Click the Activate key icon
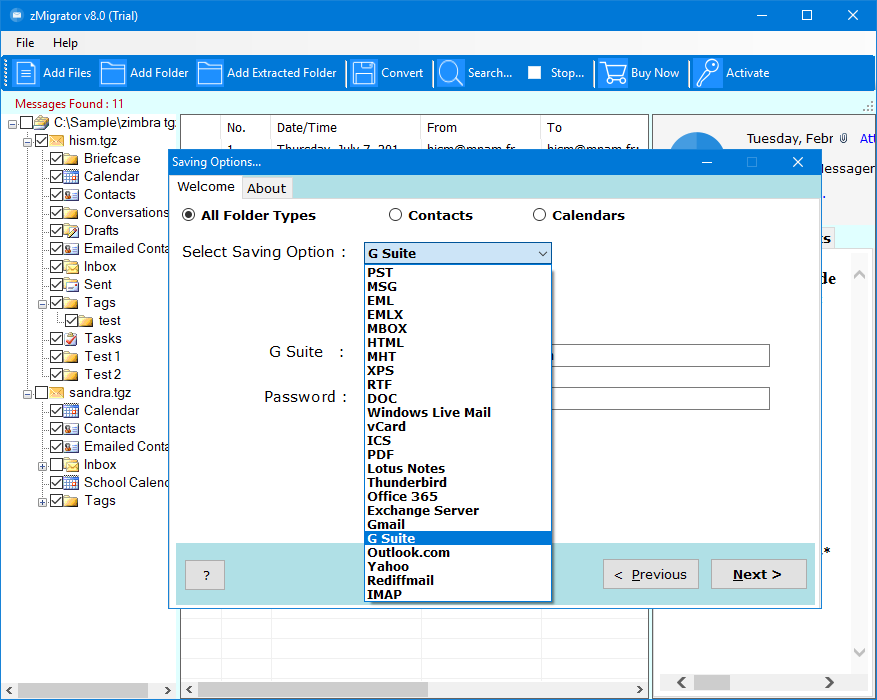 708,73
